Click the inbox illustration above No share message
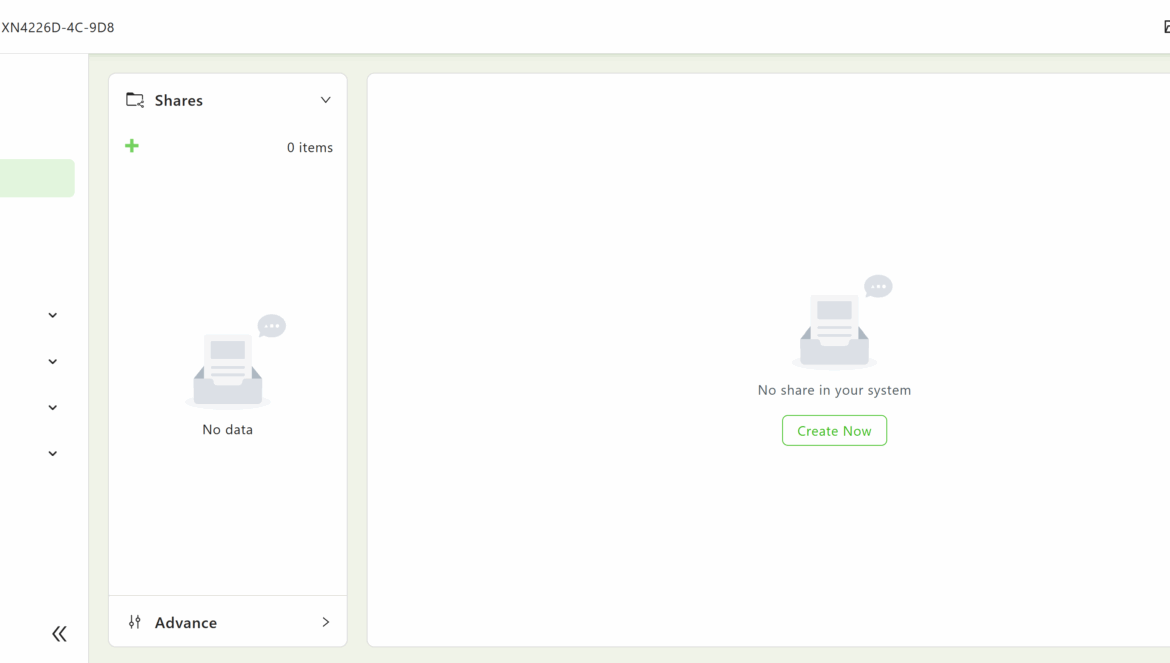Image resolution: width=1170 pixels, height=663 pixels. point(835,323)
